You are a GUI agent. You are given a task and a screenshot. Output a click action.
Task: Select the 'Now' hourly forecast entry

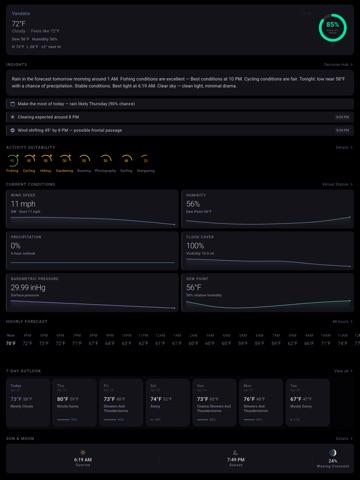click(11, 339)
